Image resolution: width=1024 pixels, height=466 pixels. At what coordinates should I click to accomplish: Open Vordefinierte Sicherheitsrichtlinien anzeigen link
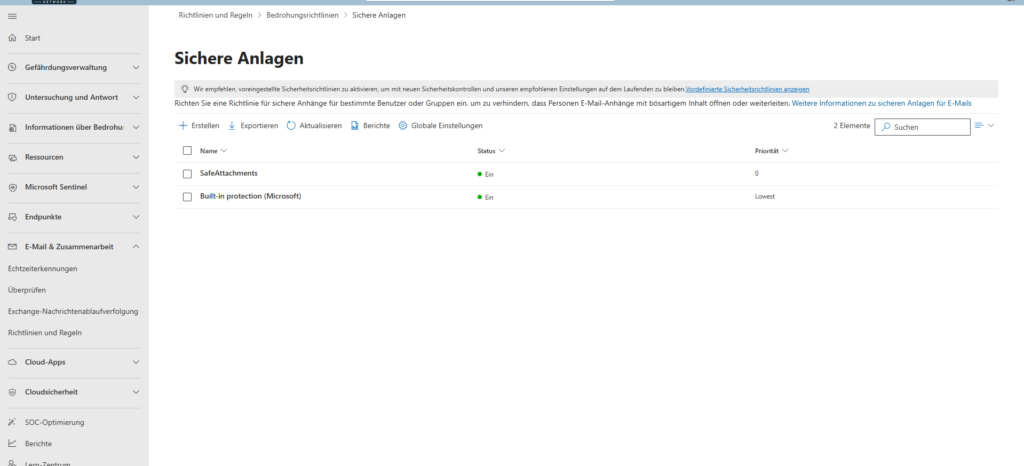pos(748,89)
